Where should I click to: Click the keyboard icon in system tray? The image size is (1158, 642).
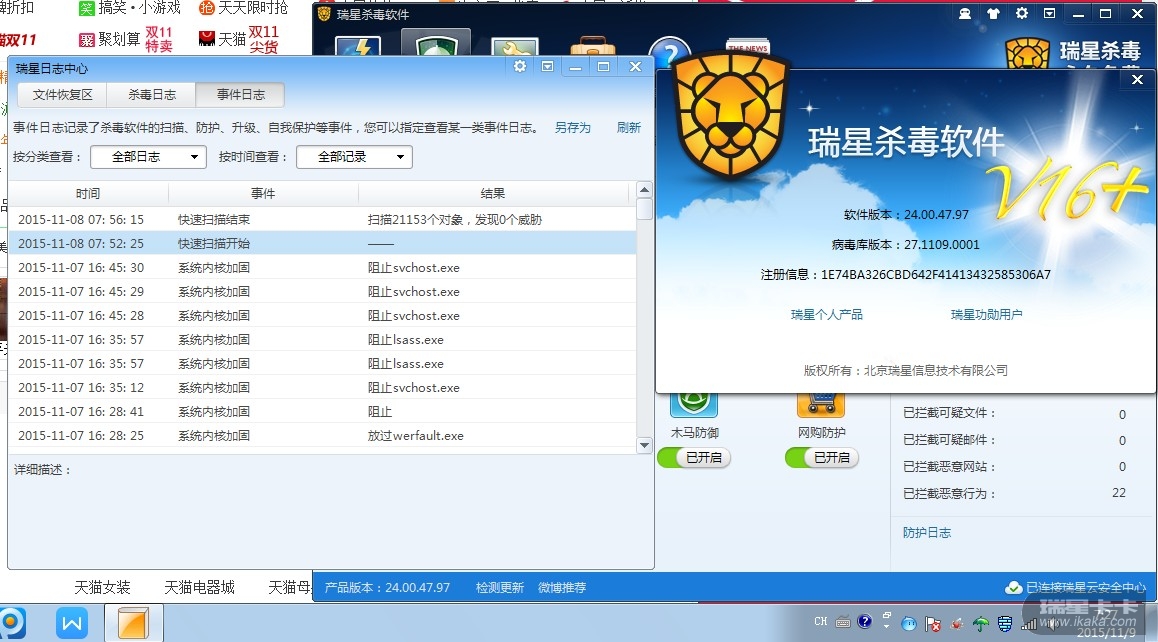click(843, 623)
